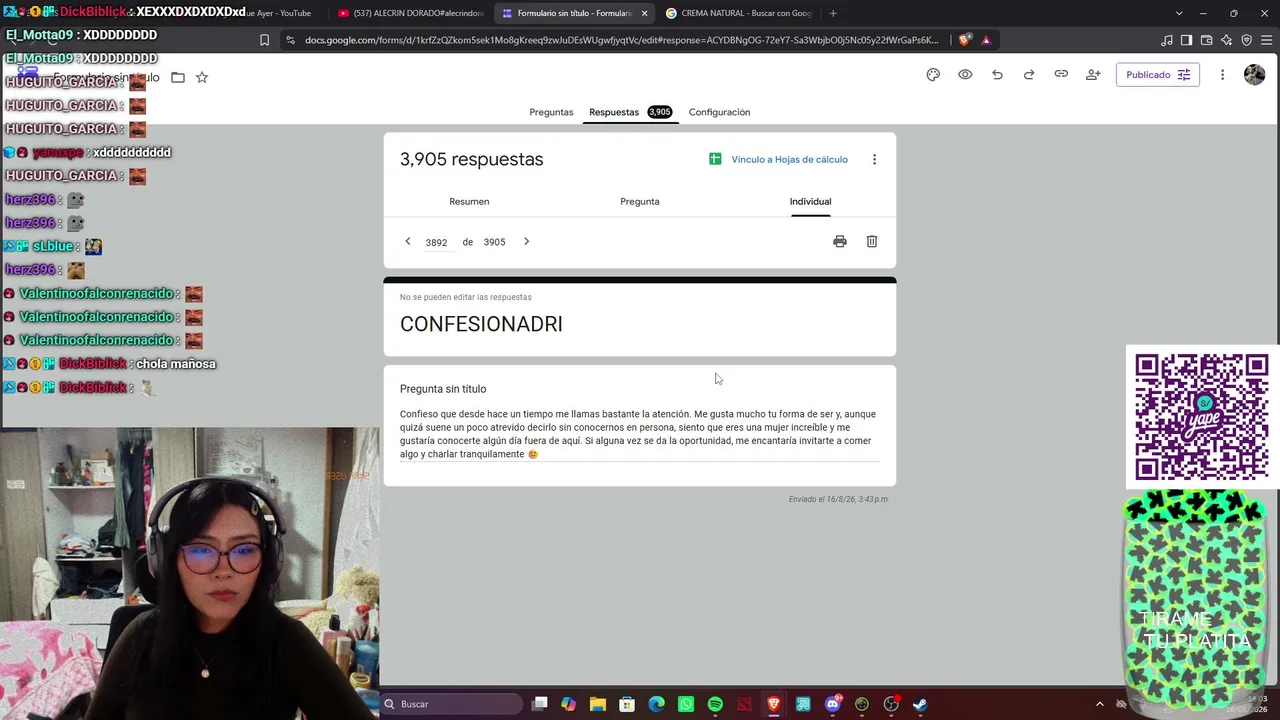This screenshot has width=1280, height=720.
Task: Go to the next response
Action: pos(526,241)
